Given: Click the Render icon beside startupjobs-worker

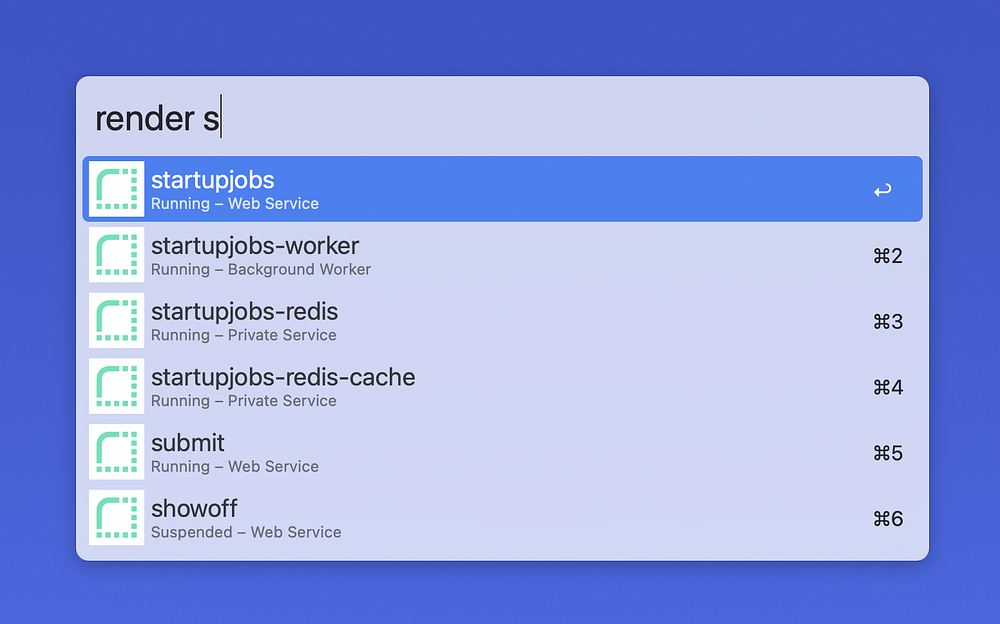Looking at the screenshot, I should tap(117, 255).
